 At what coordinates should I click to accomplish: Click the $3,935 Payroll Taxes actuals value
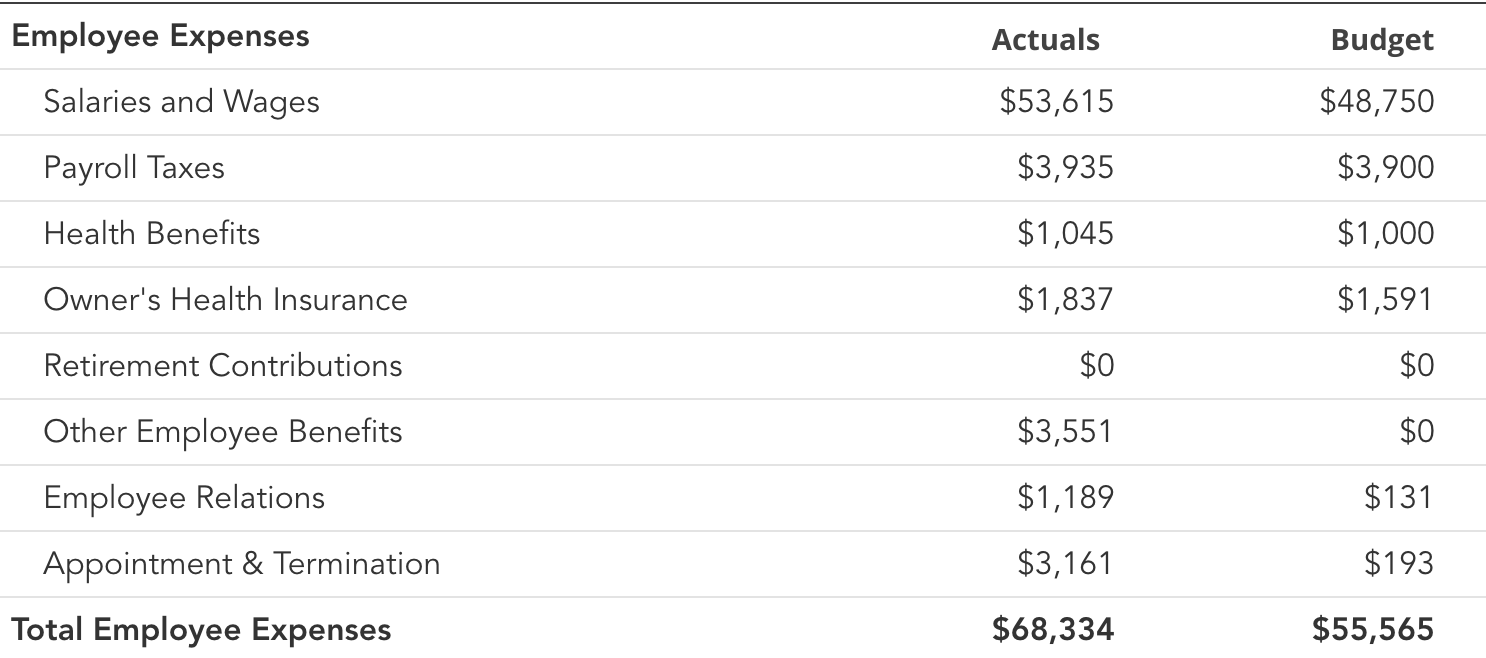1065,168
